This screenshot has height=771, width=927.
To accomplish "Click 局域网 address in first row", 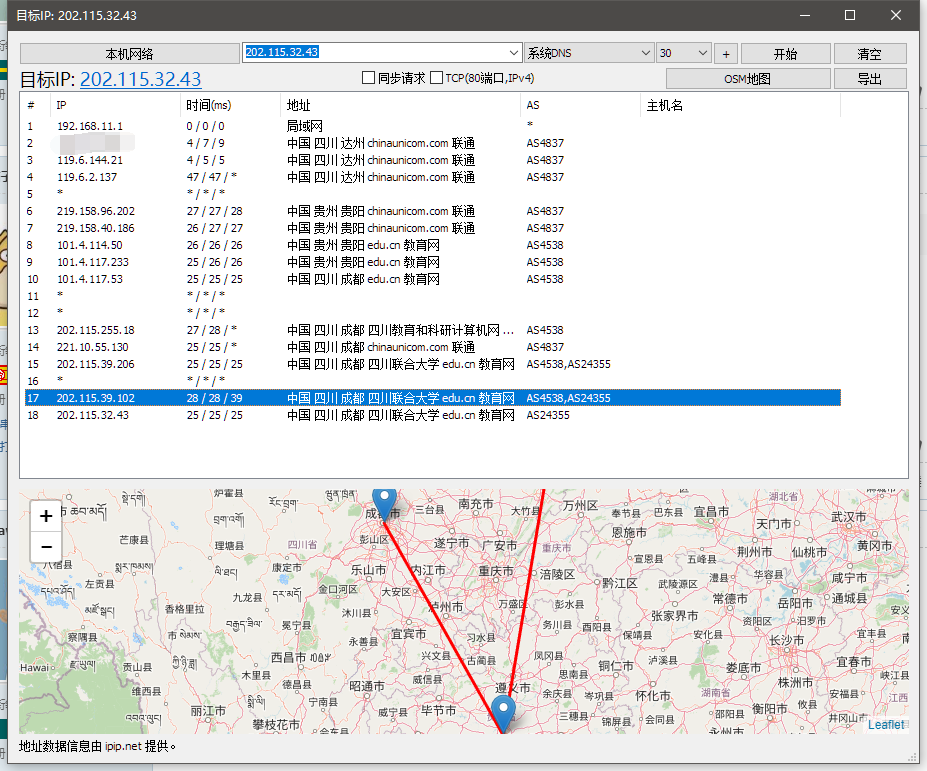I will pos(304,126).
